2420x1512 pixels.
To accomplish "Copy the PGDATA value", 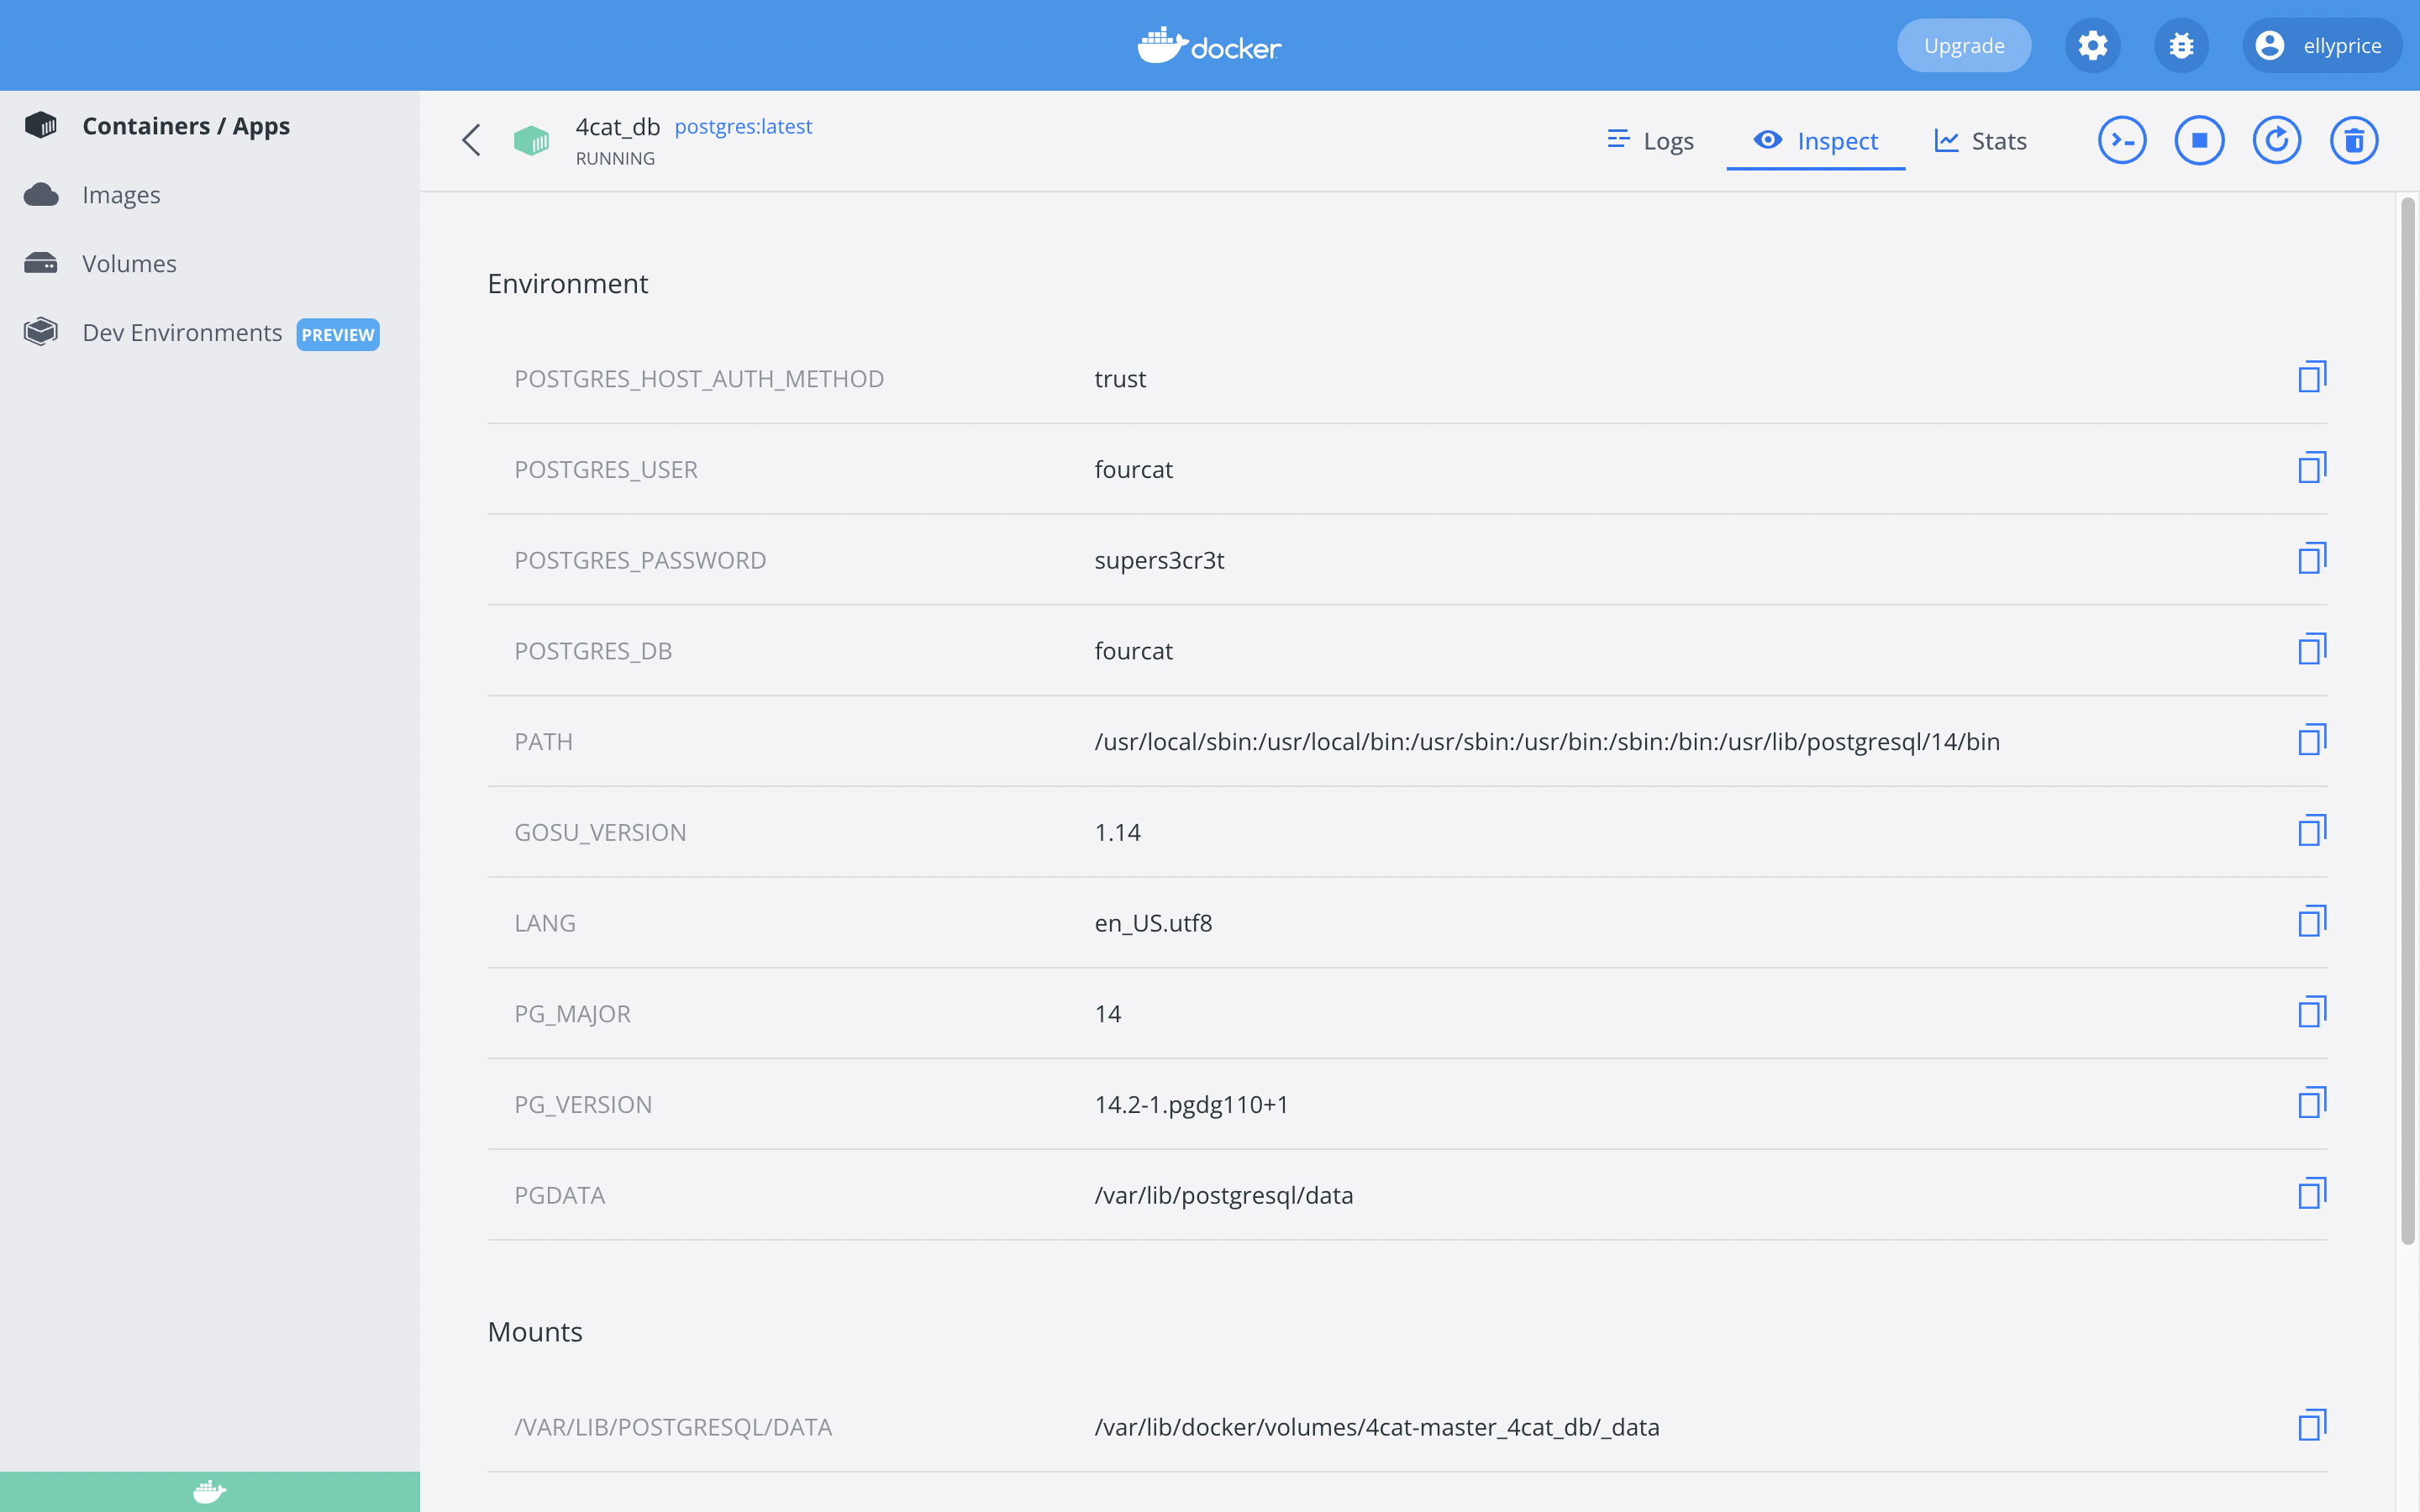I will point(2313,1193).
